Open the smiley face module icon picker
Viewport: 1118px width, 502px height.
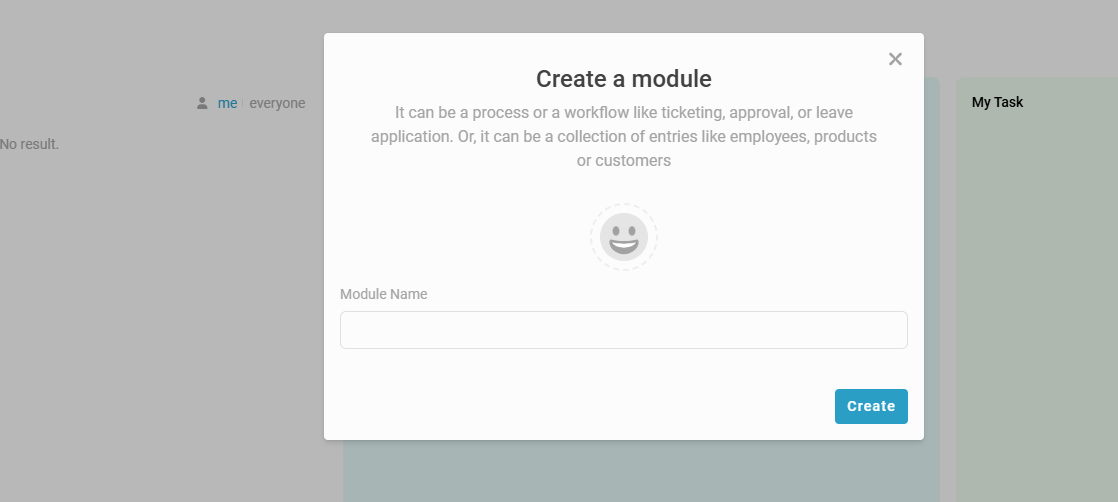624,237
